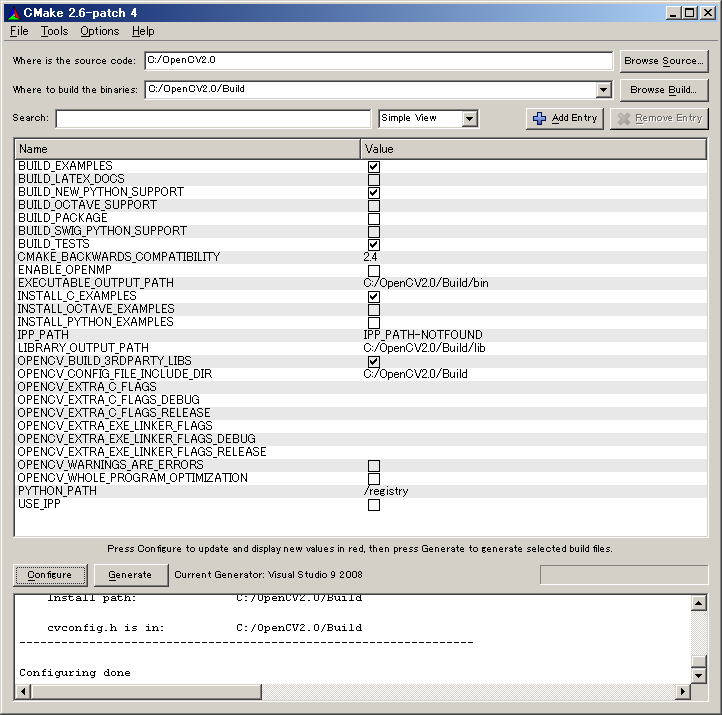Uncheck BUILD_TESTS option
722x715 pixels.
[x=374, y=244]
